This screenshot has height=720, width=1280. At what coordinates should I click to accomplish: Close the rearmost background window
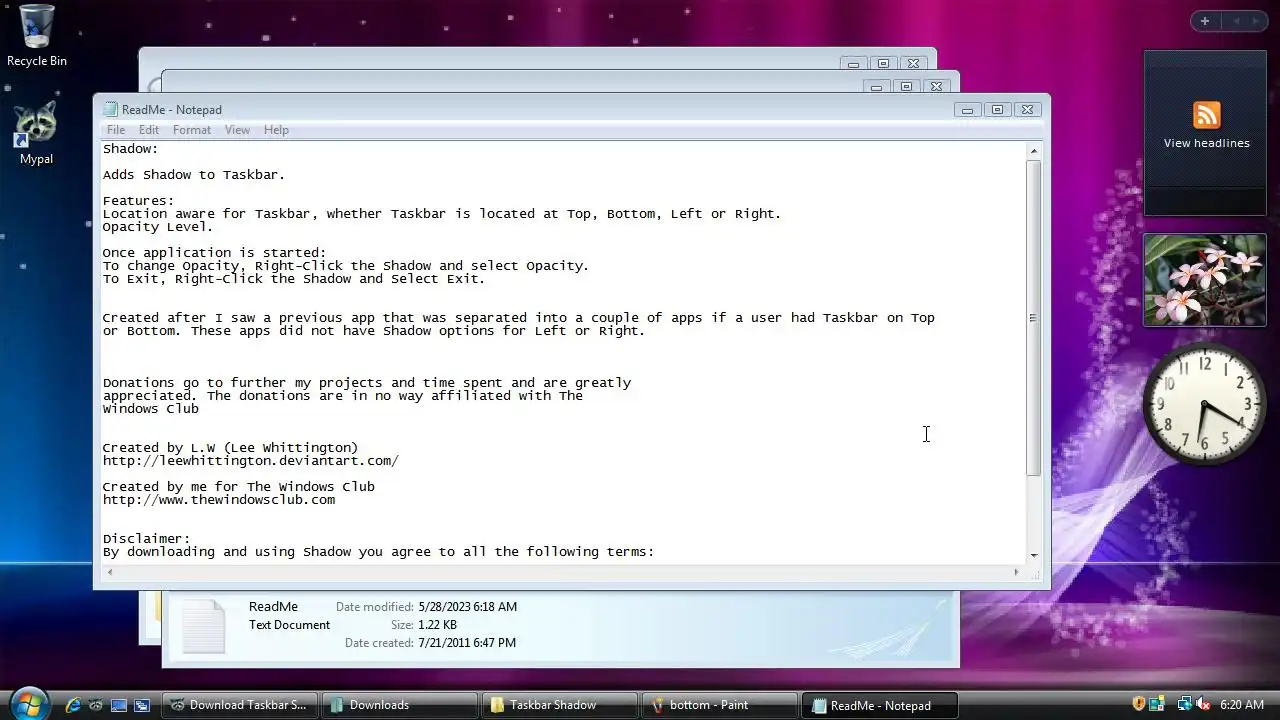pos(913,64)
